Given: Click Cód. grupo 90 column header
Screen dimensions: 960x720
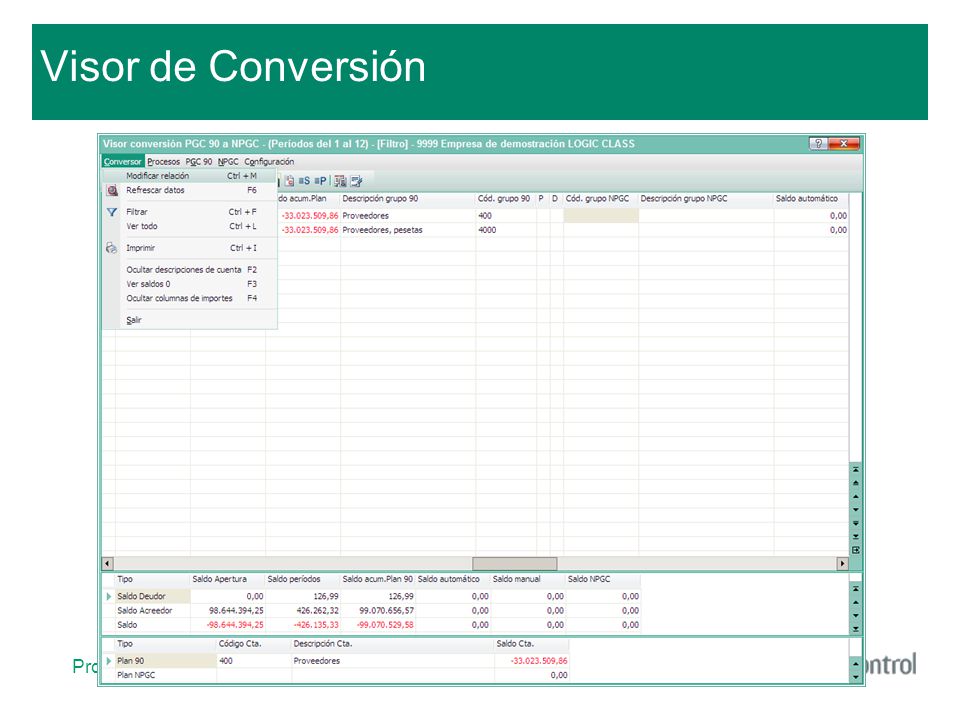Looking at the screenshot, I should click(x=506, y=198).
